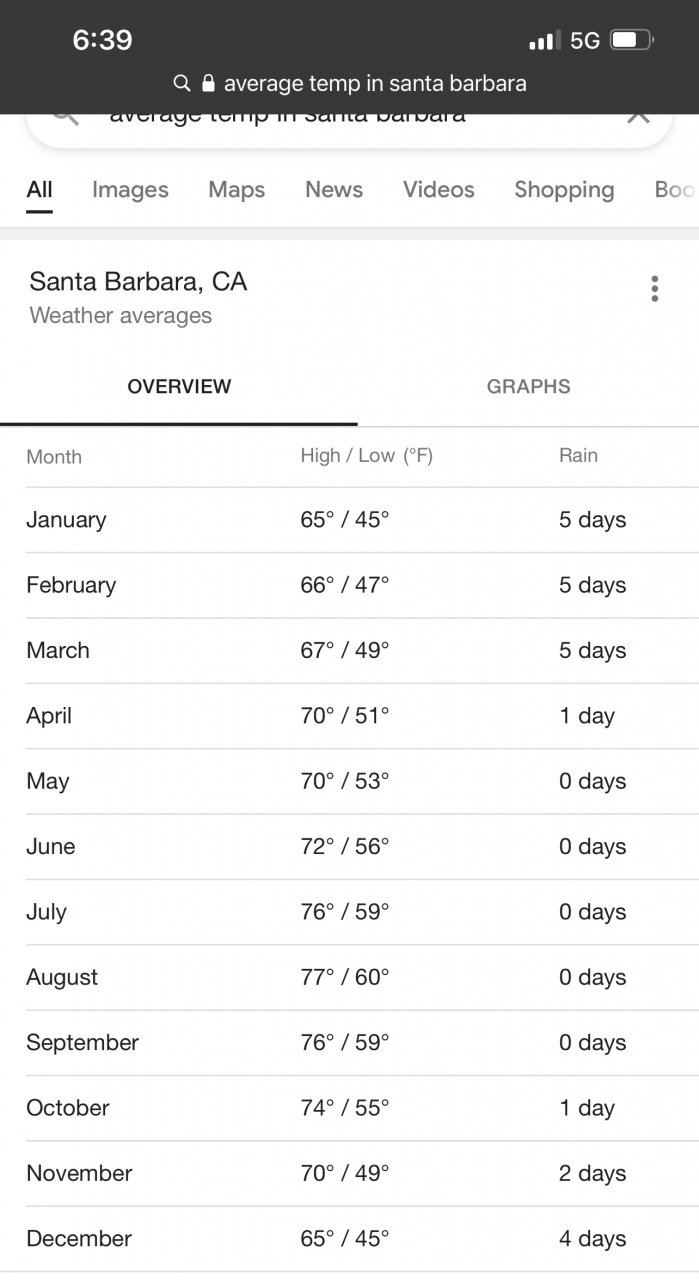Tap the three-dot more options icon
The image size is (699, 1280).
tap(654, 289)
